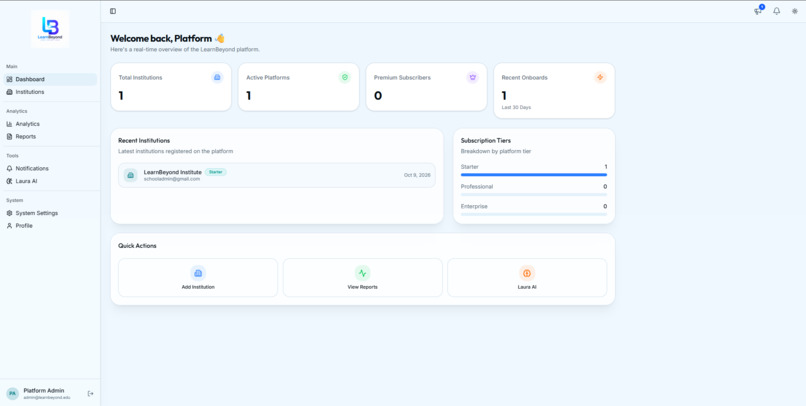
Task: Click the Subscription Tiers heading
Action: (486, 140)
